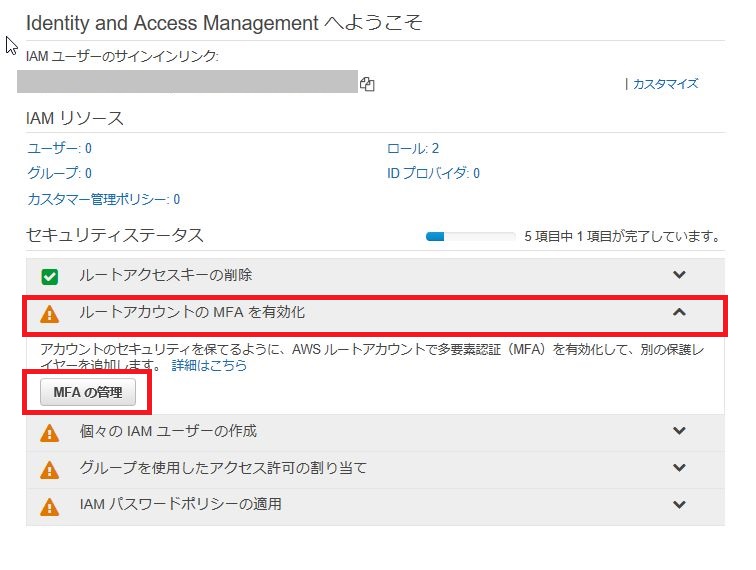Open the MFA の管理 button
Image resolution: width=756 pixels, height=570 pixels.
(x=88, y=392)
